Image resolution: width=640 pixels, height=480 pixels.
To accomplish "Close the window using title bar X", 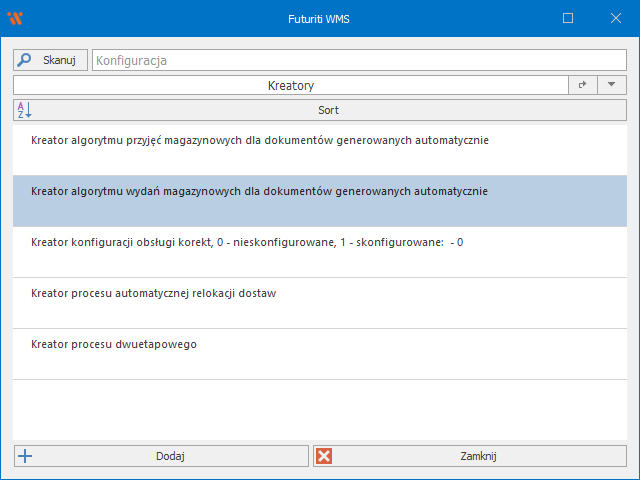I will (615, 18).
